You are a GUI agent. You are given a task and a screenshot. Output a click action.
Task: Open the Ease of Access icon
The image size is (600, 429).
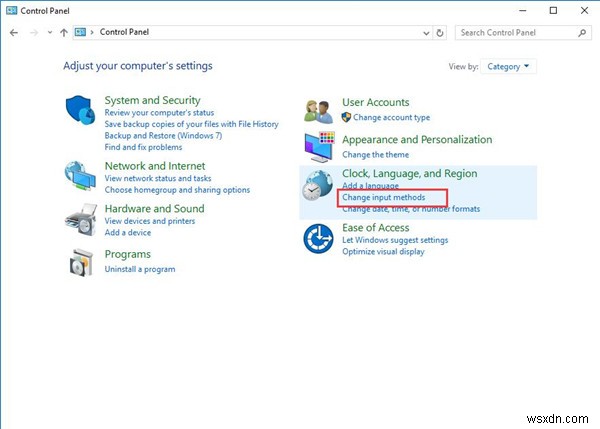tap(318, 239)
